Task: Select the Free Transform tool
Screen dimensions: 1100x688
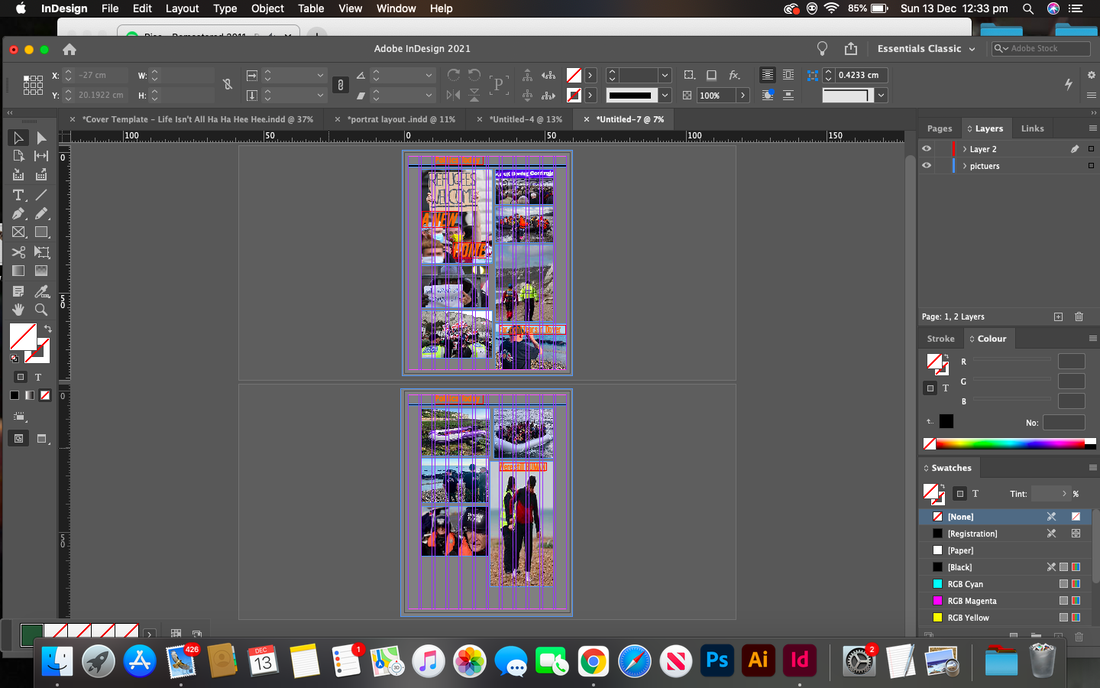Action: (41, 252)
